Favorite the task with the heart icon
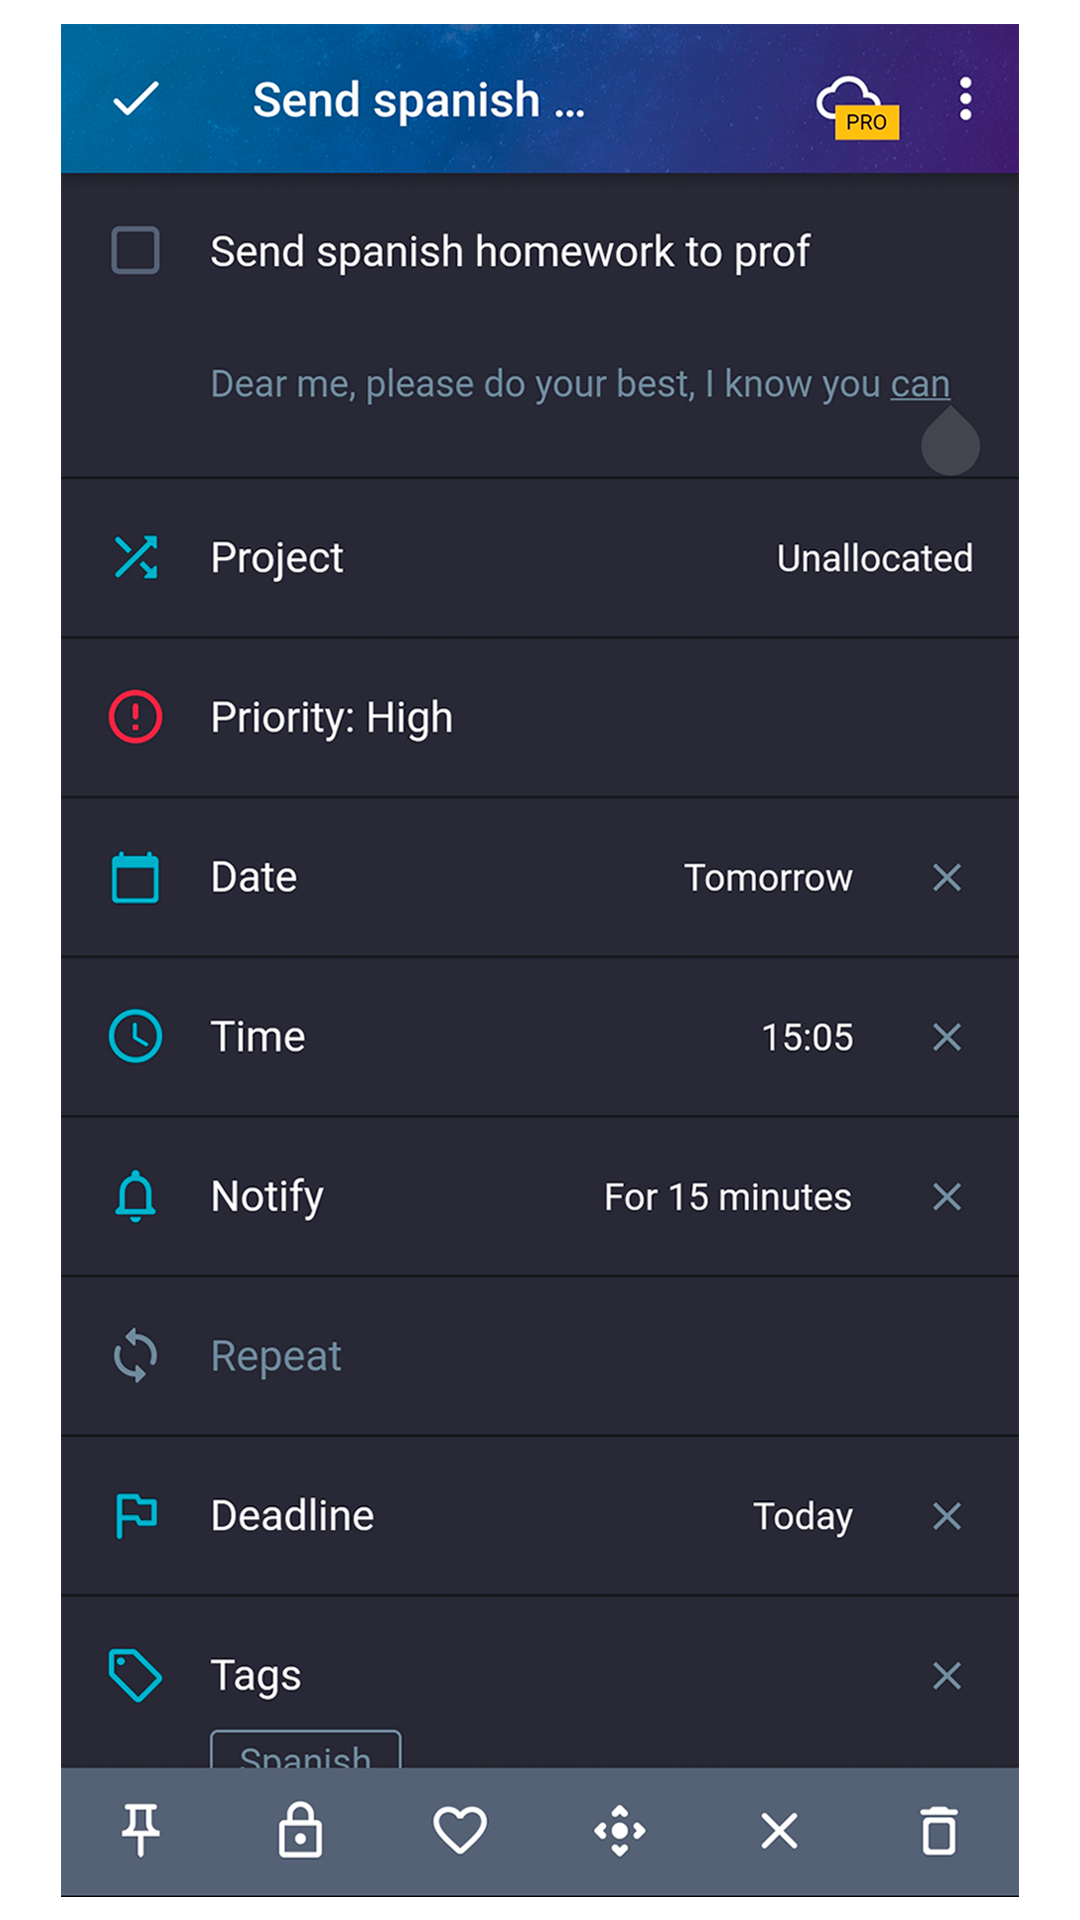 point(460,1831)
